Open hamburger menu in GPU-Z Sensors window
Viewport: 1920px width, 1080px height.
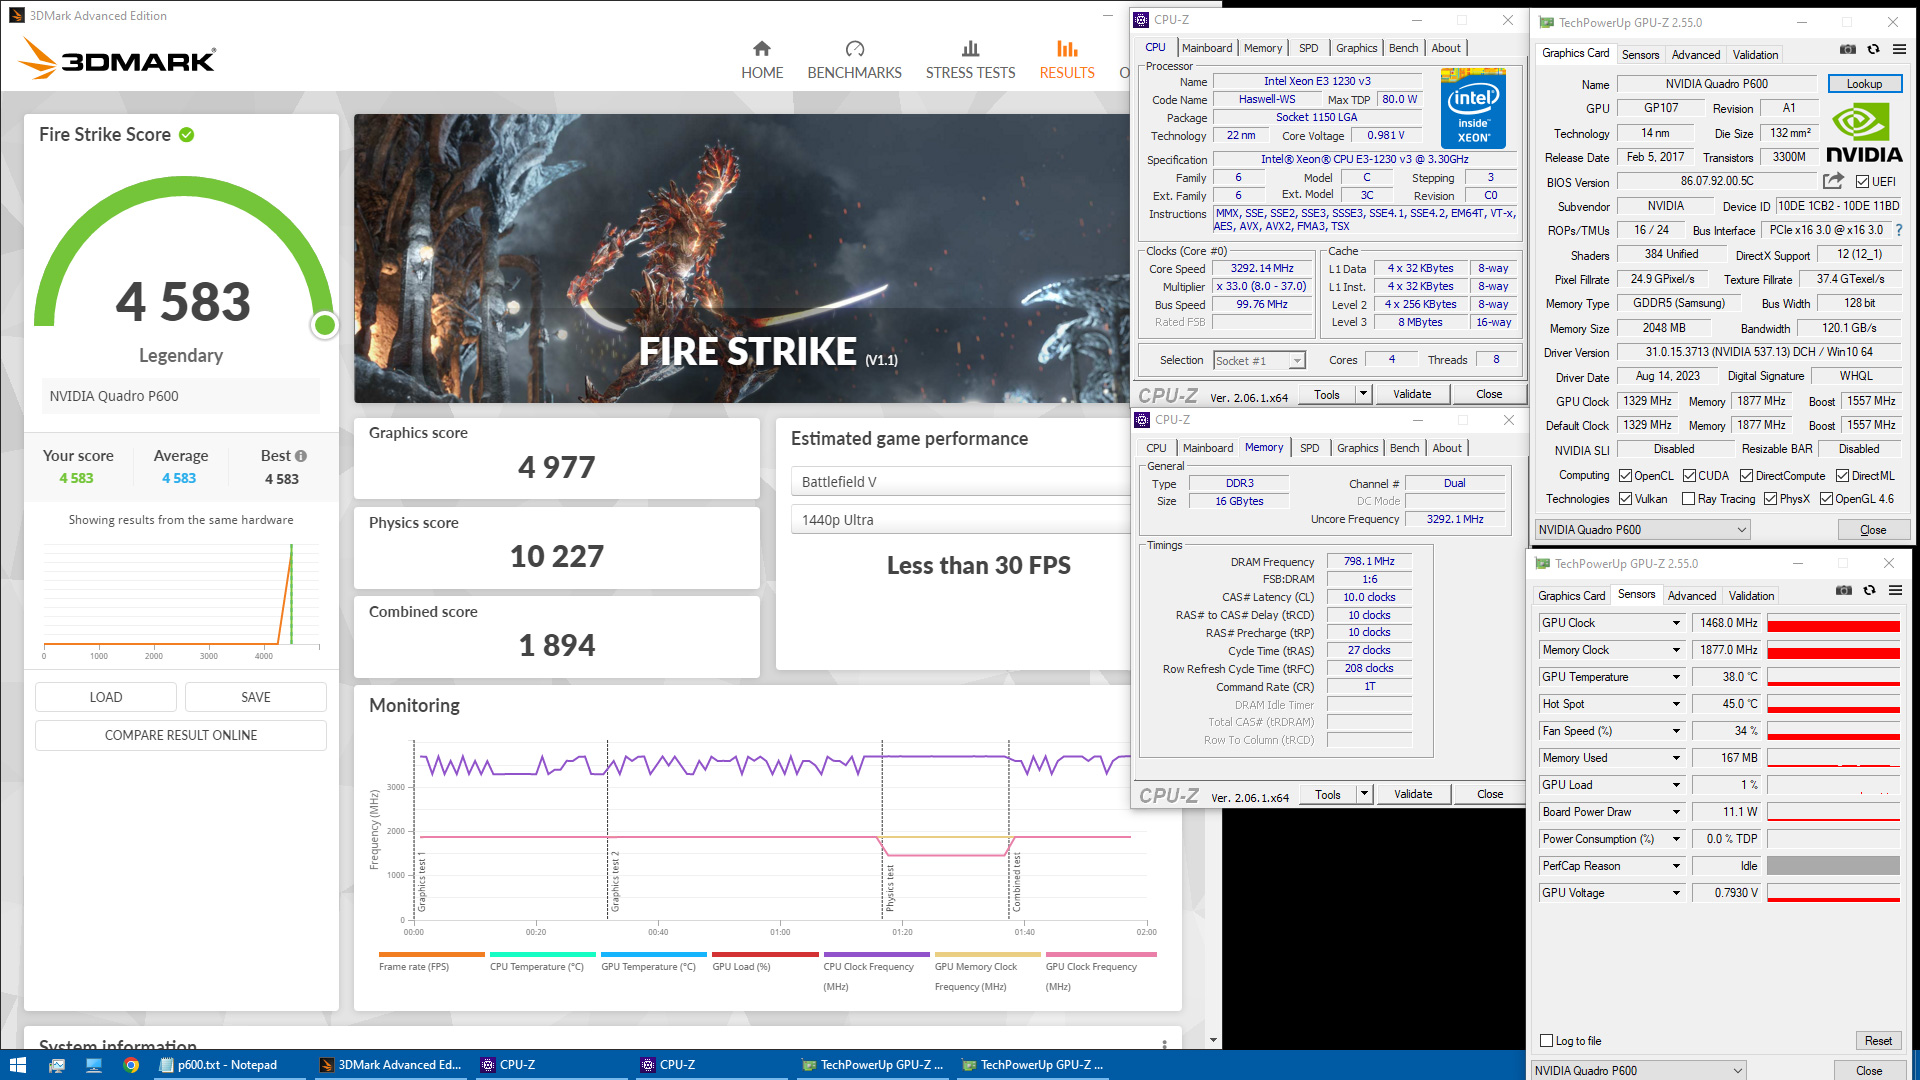[x=1895, y=591]
